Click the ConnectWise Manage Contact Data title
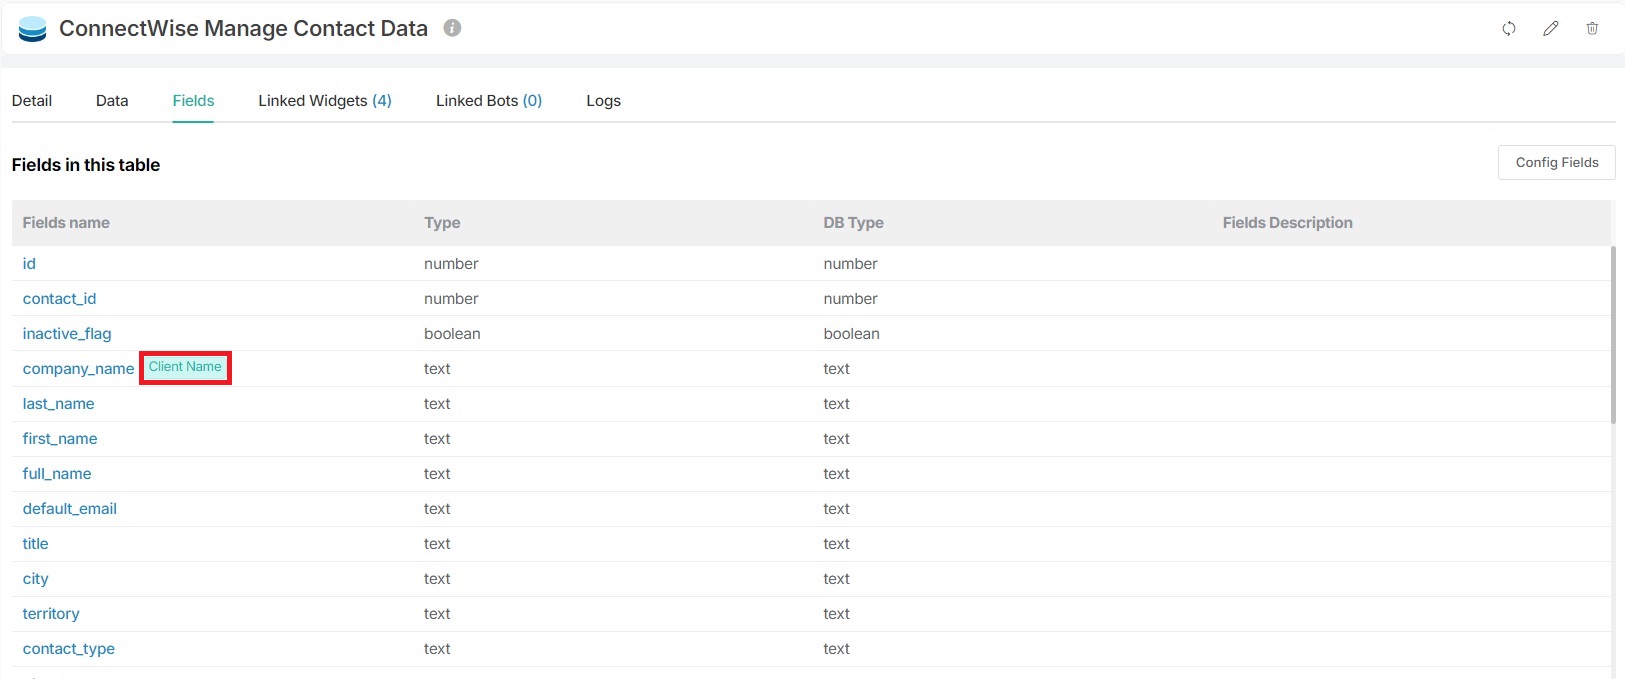Image resolution: width=1625 pixels, height=679 pixels. click(x=243, y=28)
